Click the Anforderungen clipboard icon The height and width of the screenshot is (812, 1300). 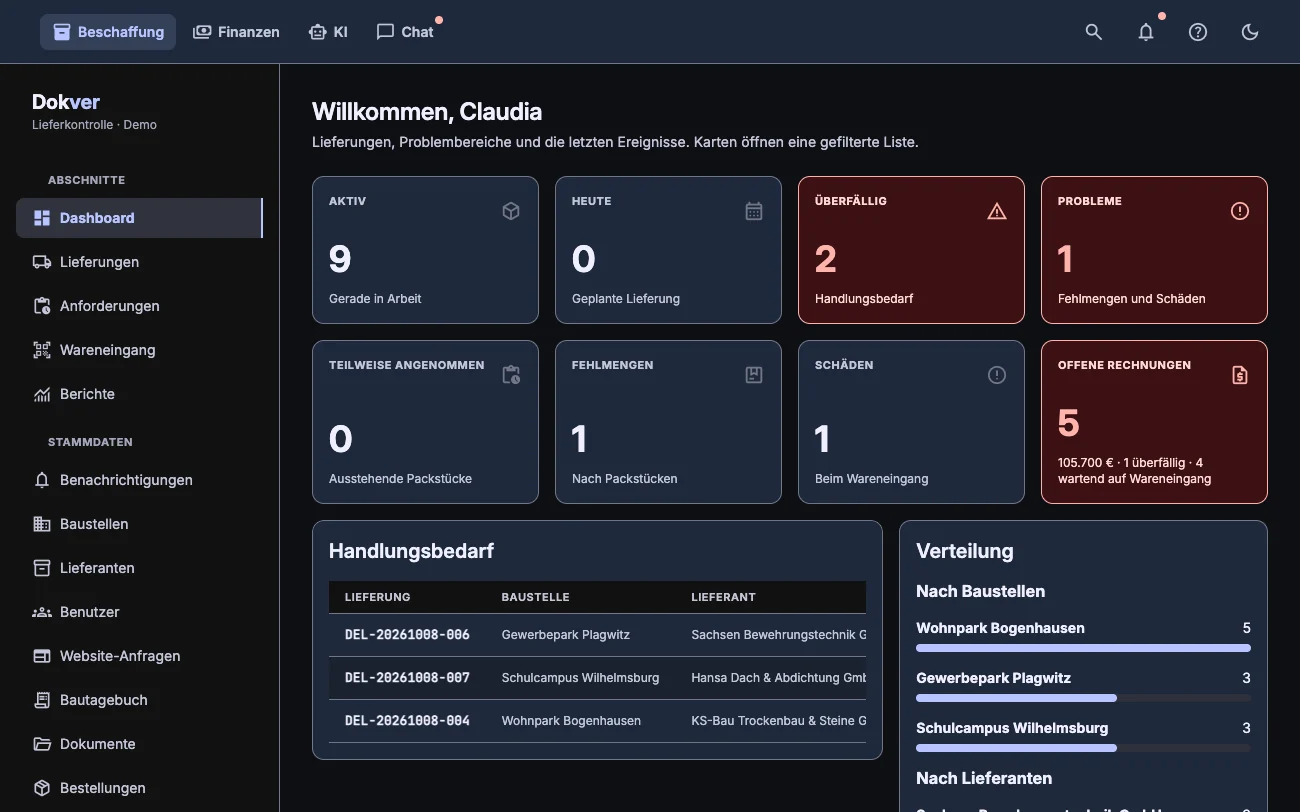tap(42, 306)
